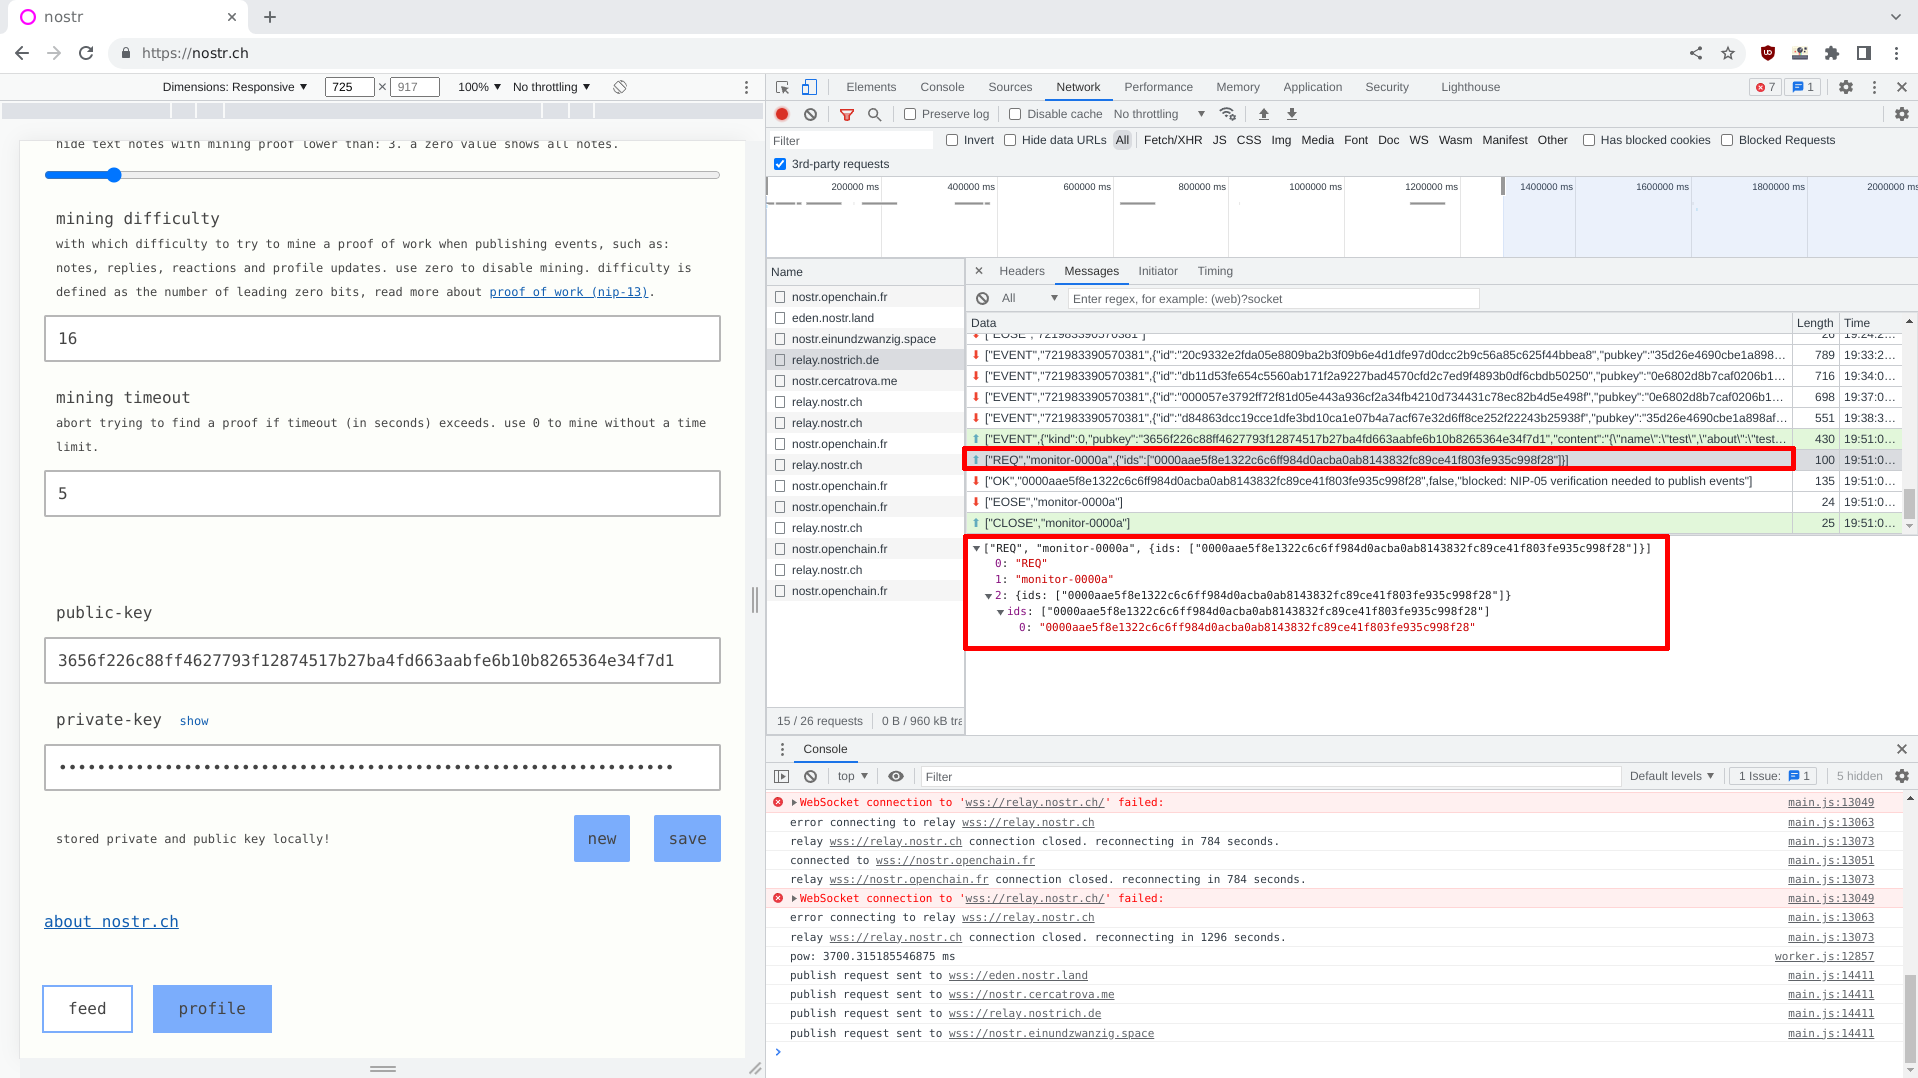Switch to Lighthouse tab
The image size is (1918, 1078).
point(1470,87)
